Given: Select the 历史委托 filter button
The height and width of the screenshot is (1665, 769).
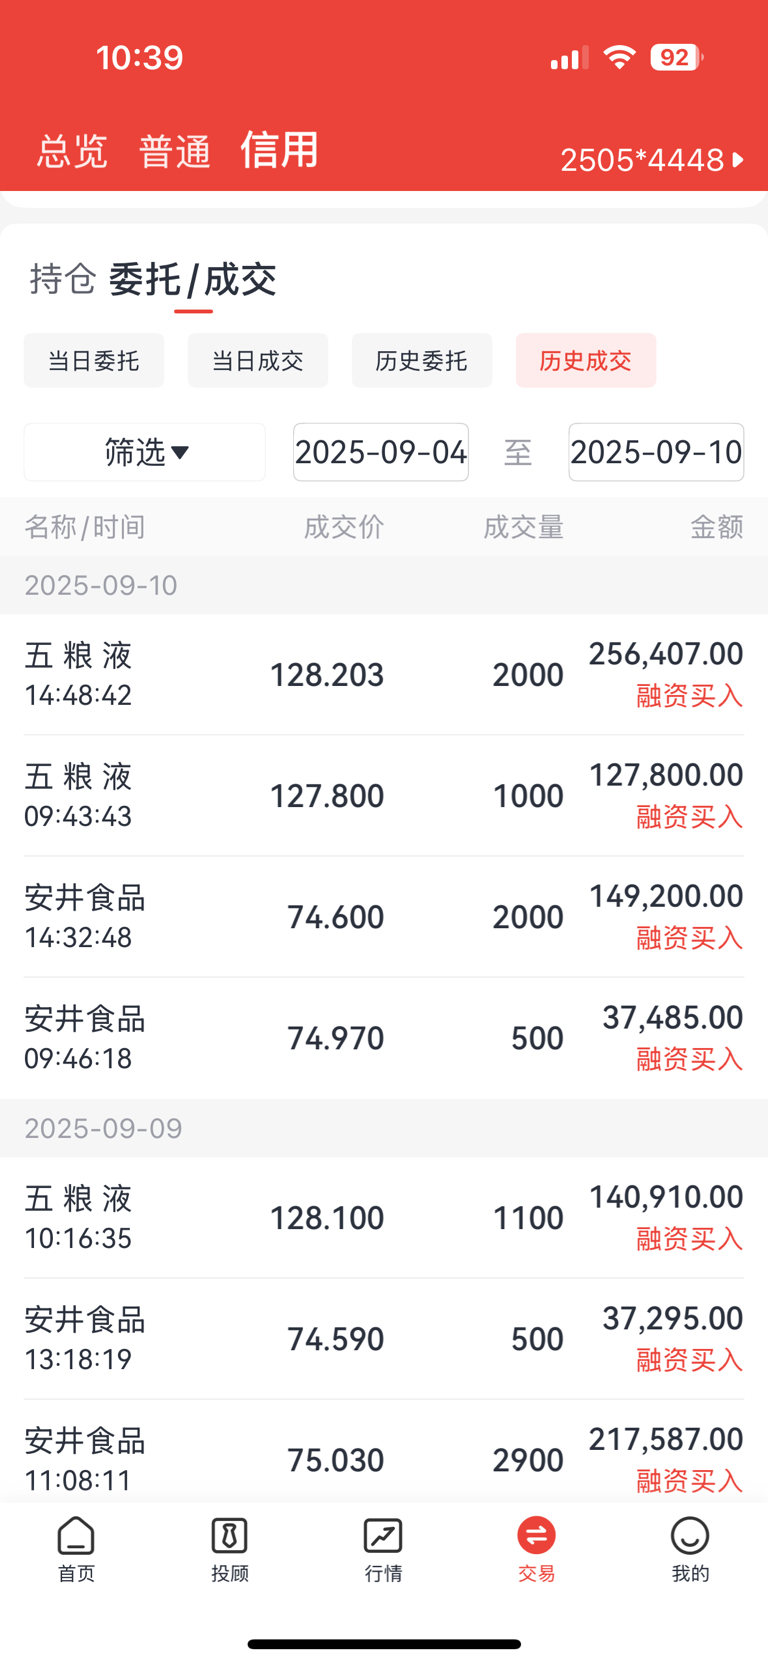Looking at the screenshot, I should (422, 360).
